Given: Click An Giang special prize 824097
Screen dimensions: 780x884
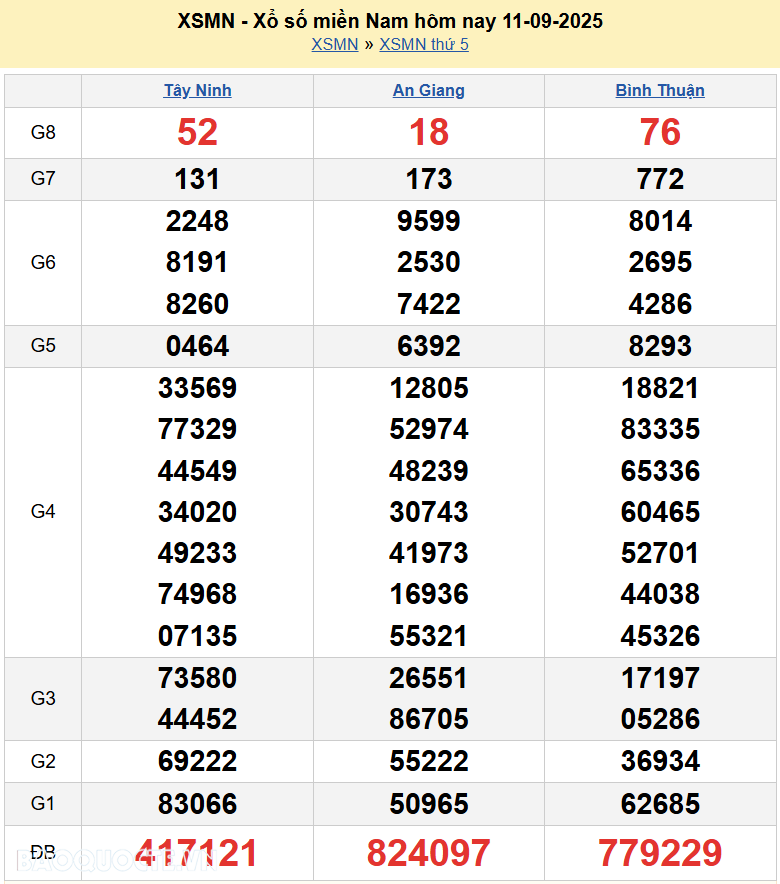Looking at the screenshot, I should point(428,853).
